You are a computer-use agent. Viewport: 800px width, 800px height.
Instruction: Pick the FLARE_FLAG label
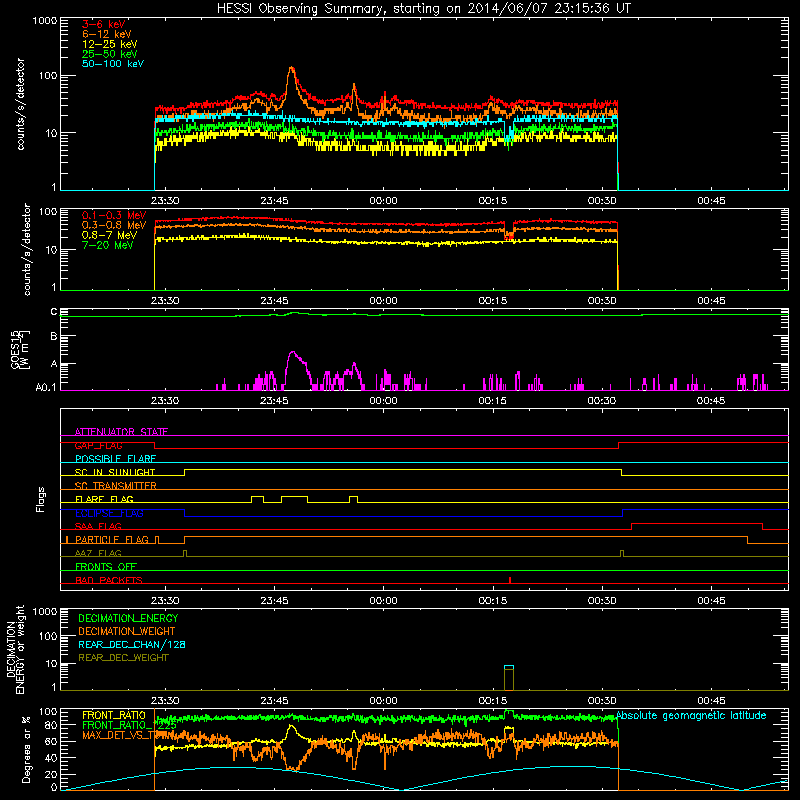[104, 499]
